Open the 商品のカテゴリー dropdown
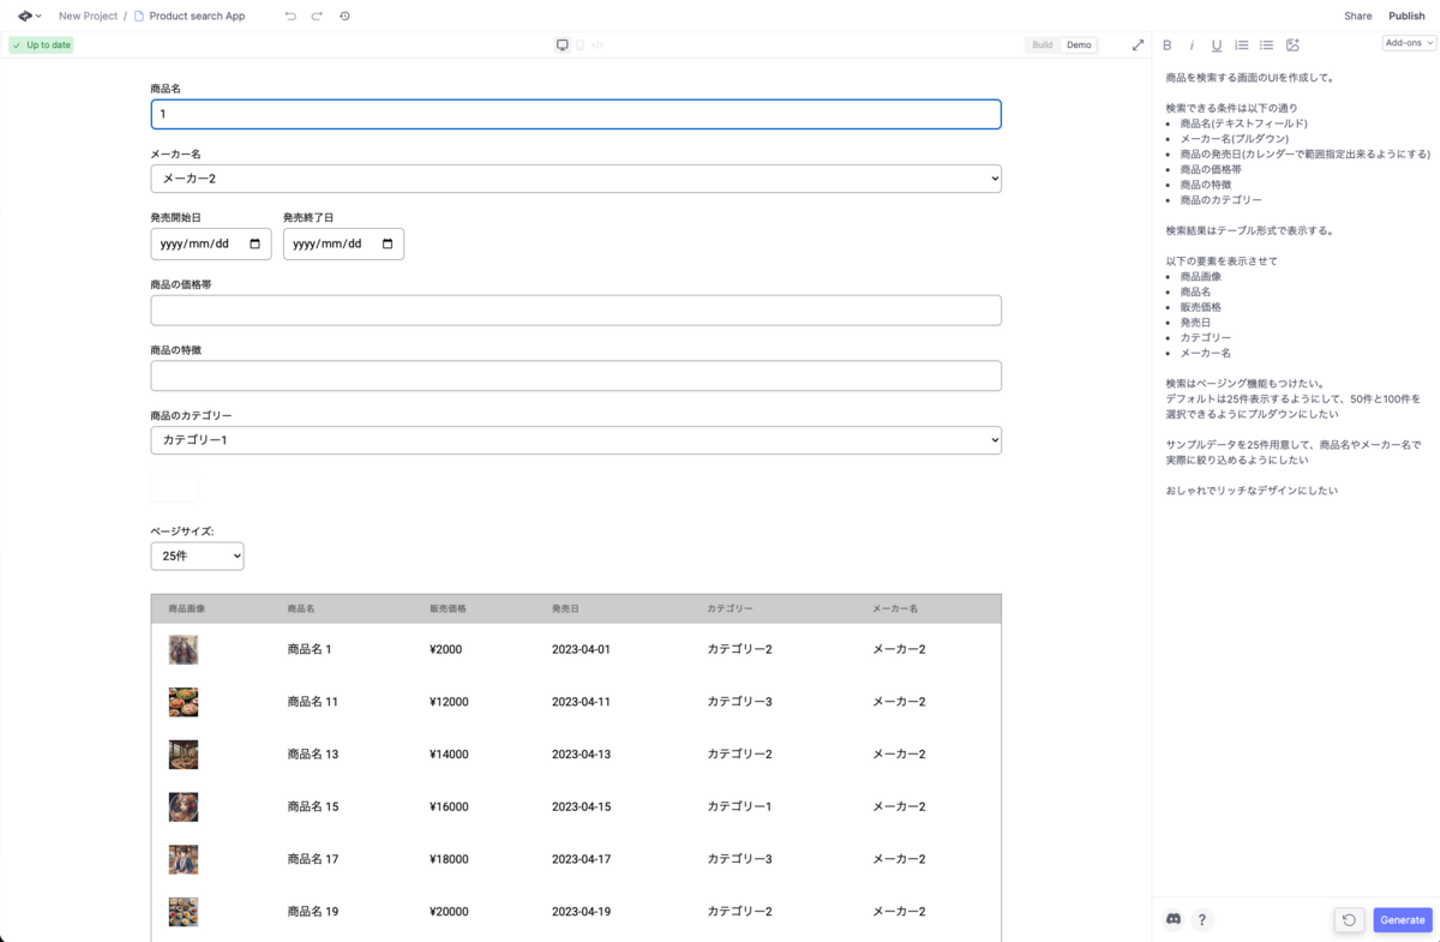 575,440
